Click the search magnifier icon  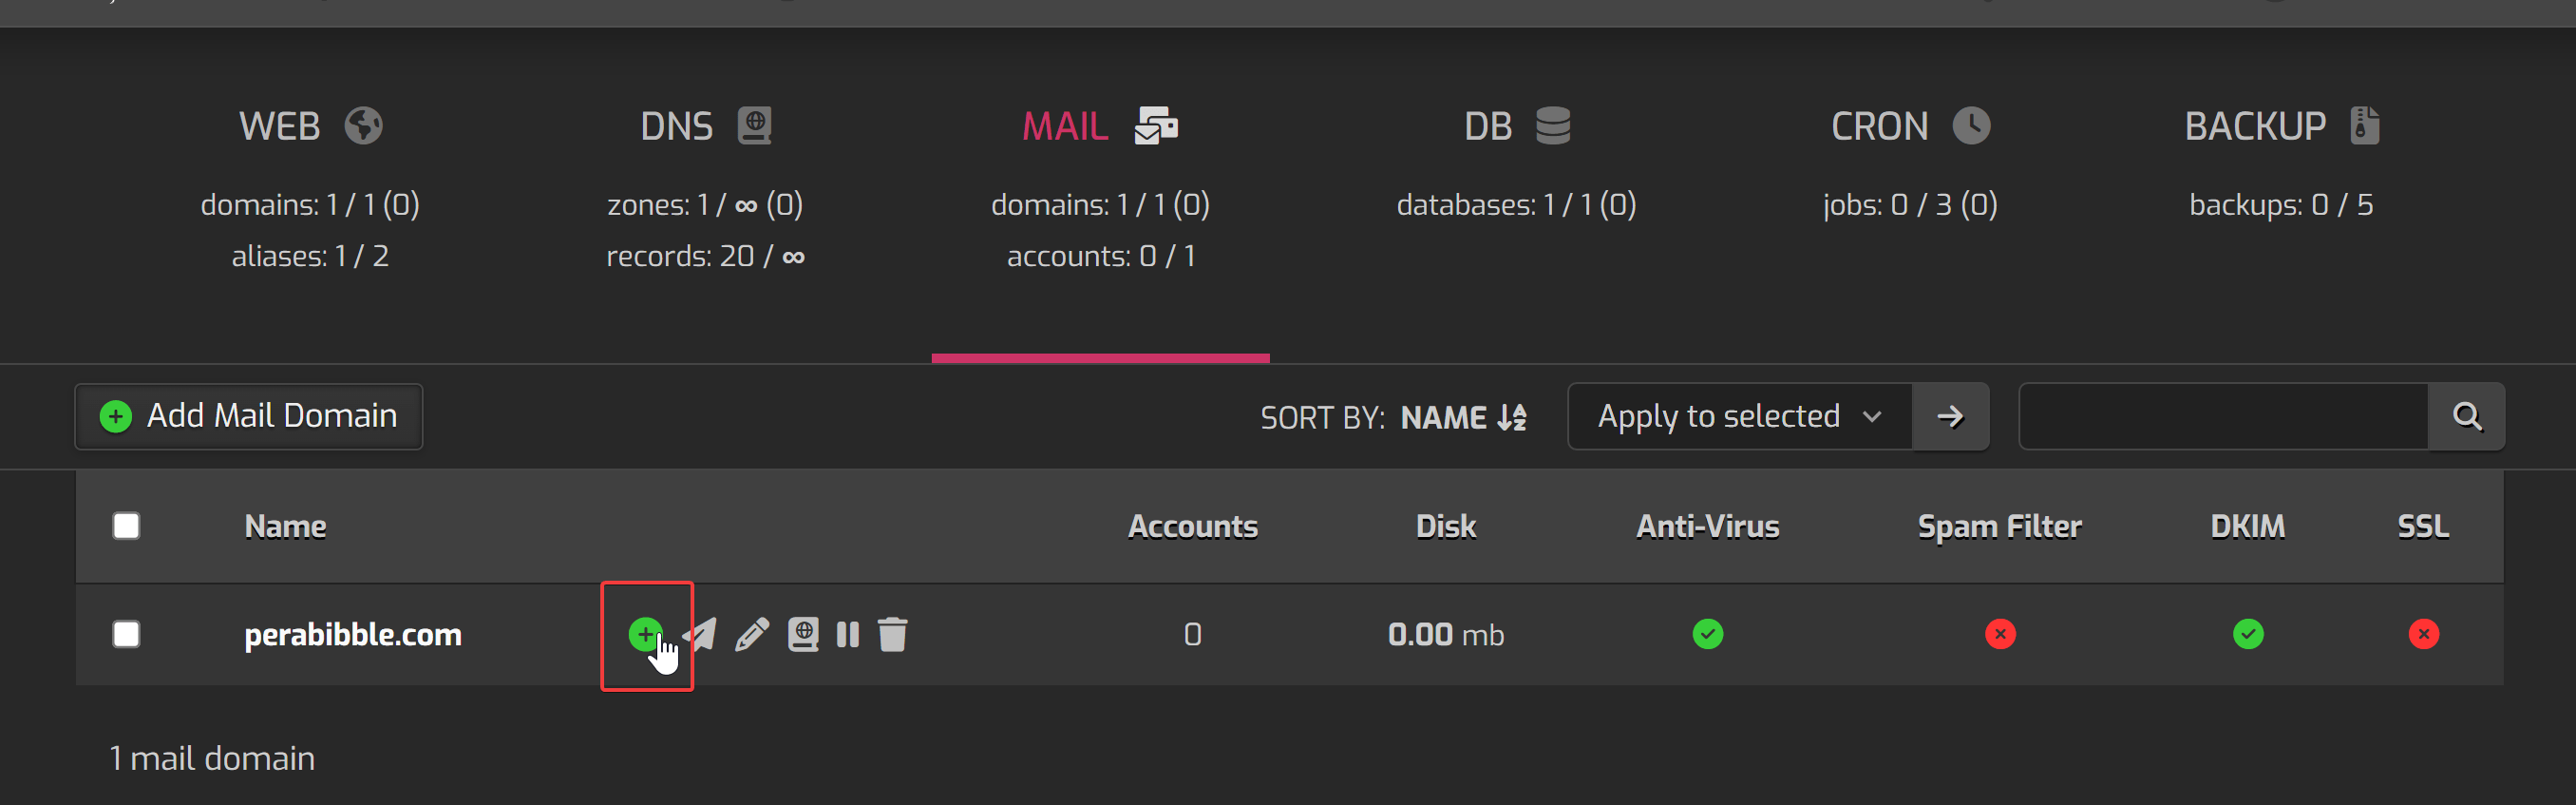(2466, 416)
